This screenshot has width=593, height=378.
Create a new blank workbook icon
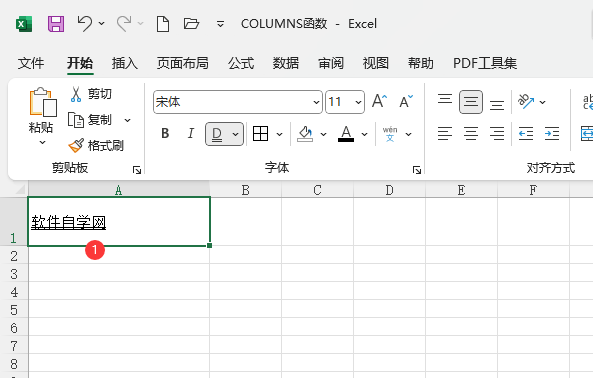pyautogui.click(x=163, y=24)
